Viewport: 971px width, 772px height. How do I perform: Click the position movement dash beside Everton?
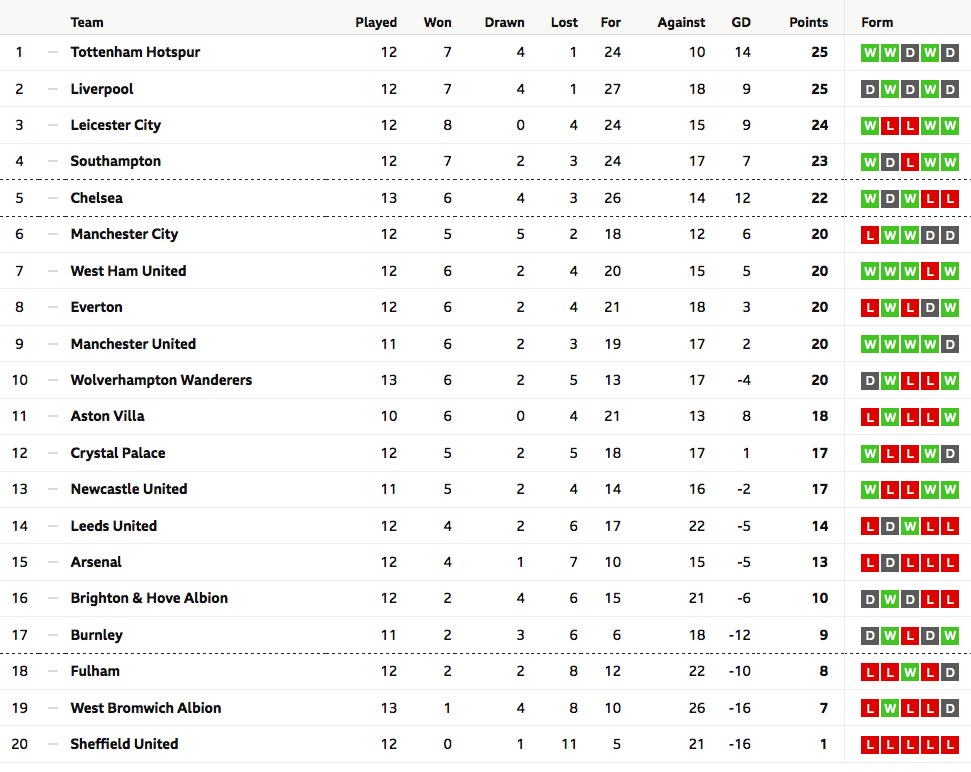pos(53,307)
